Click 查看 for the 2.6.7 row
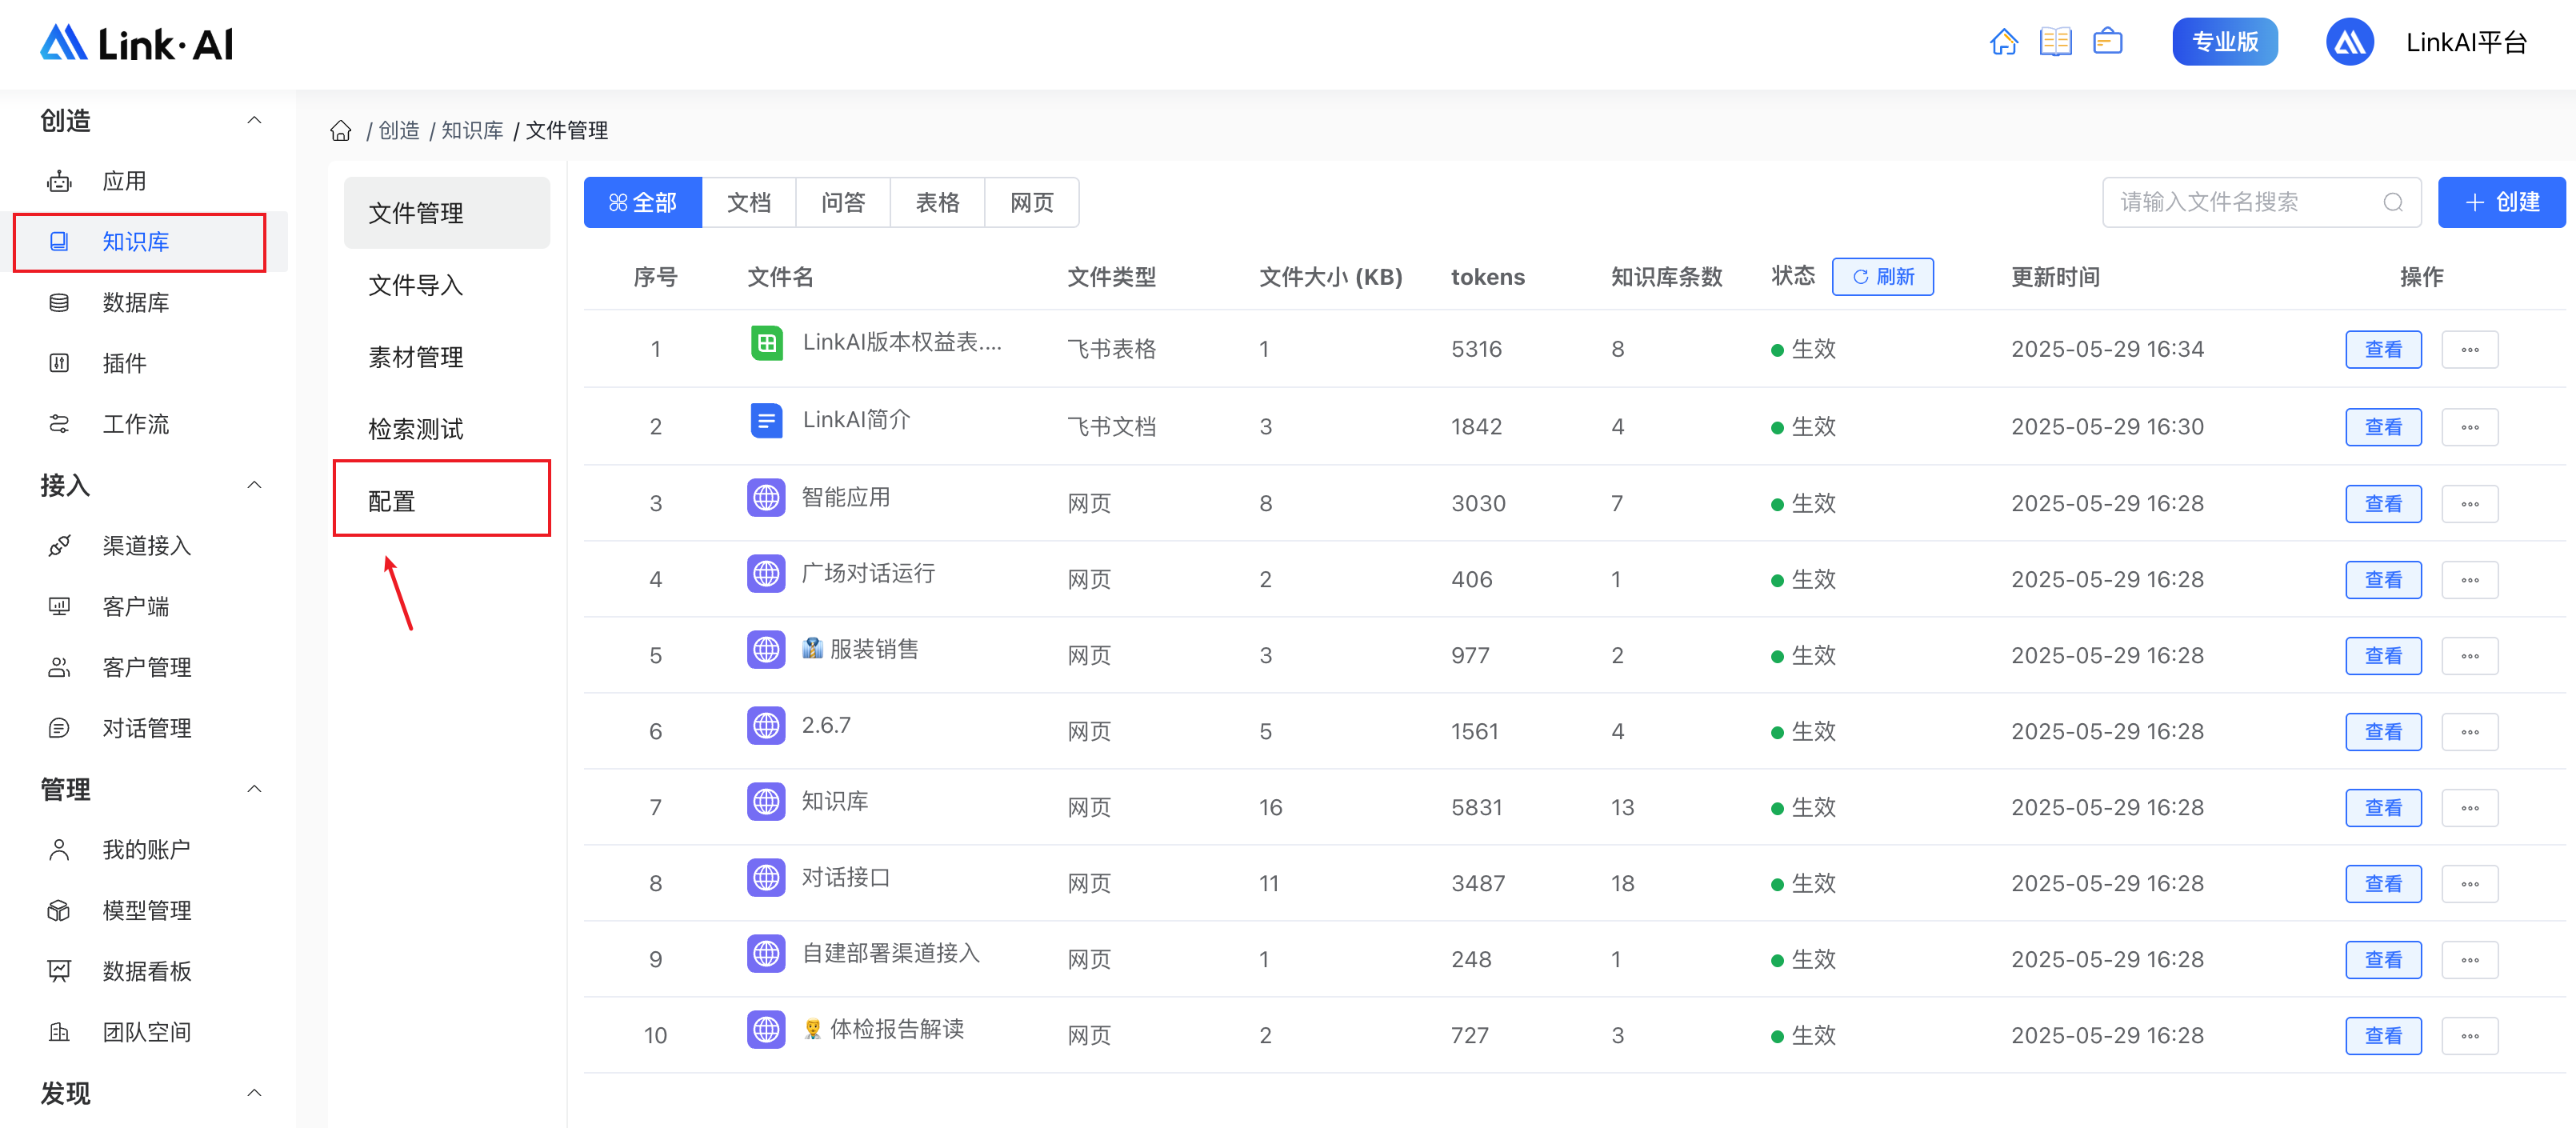The width and height of the screenshot is (2576, 1128). point(2383,732)
